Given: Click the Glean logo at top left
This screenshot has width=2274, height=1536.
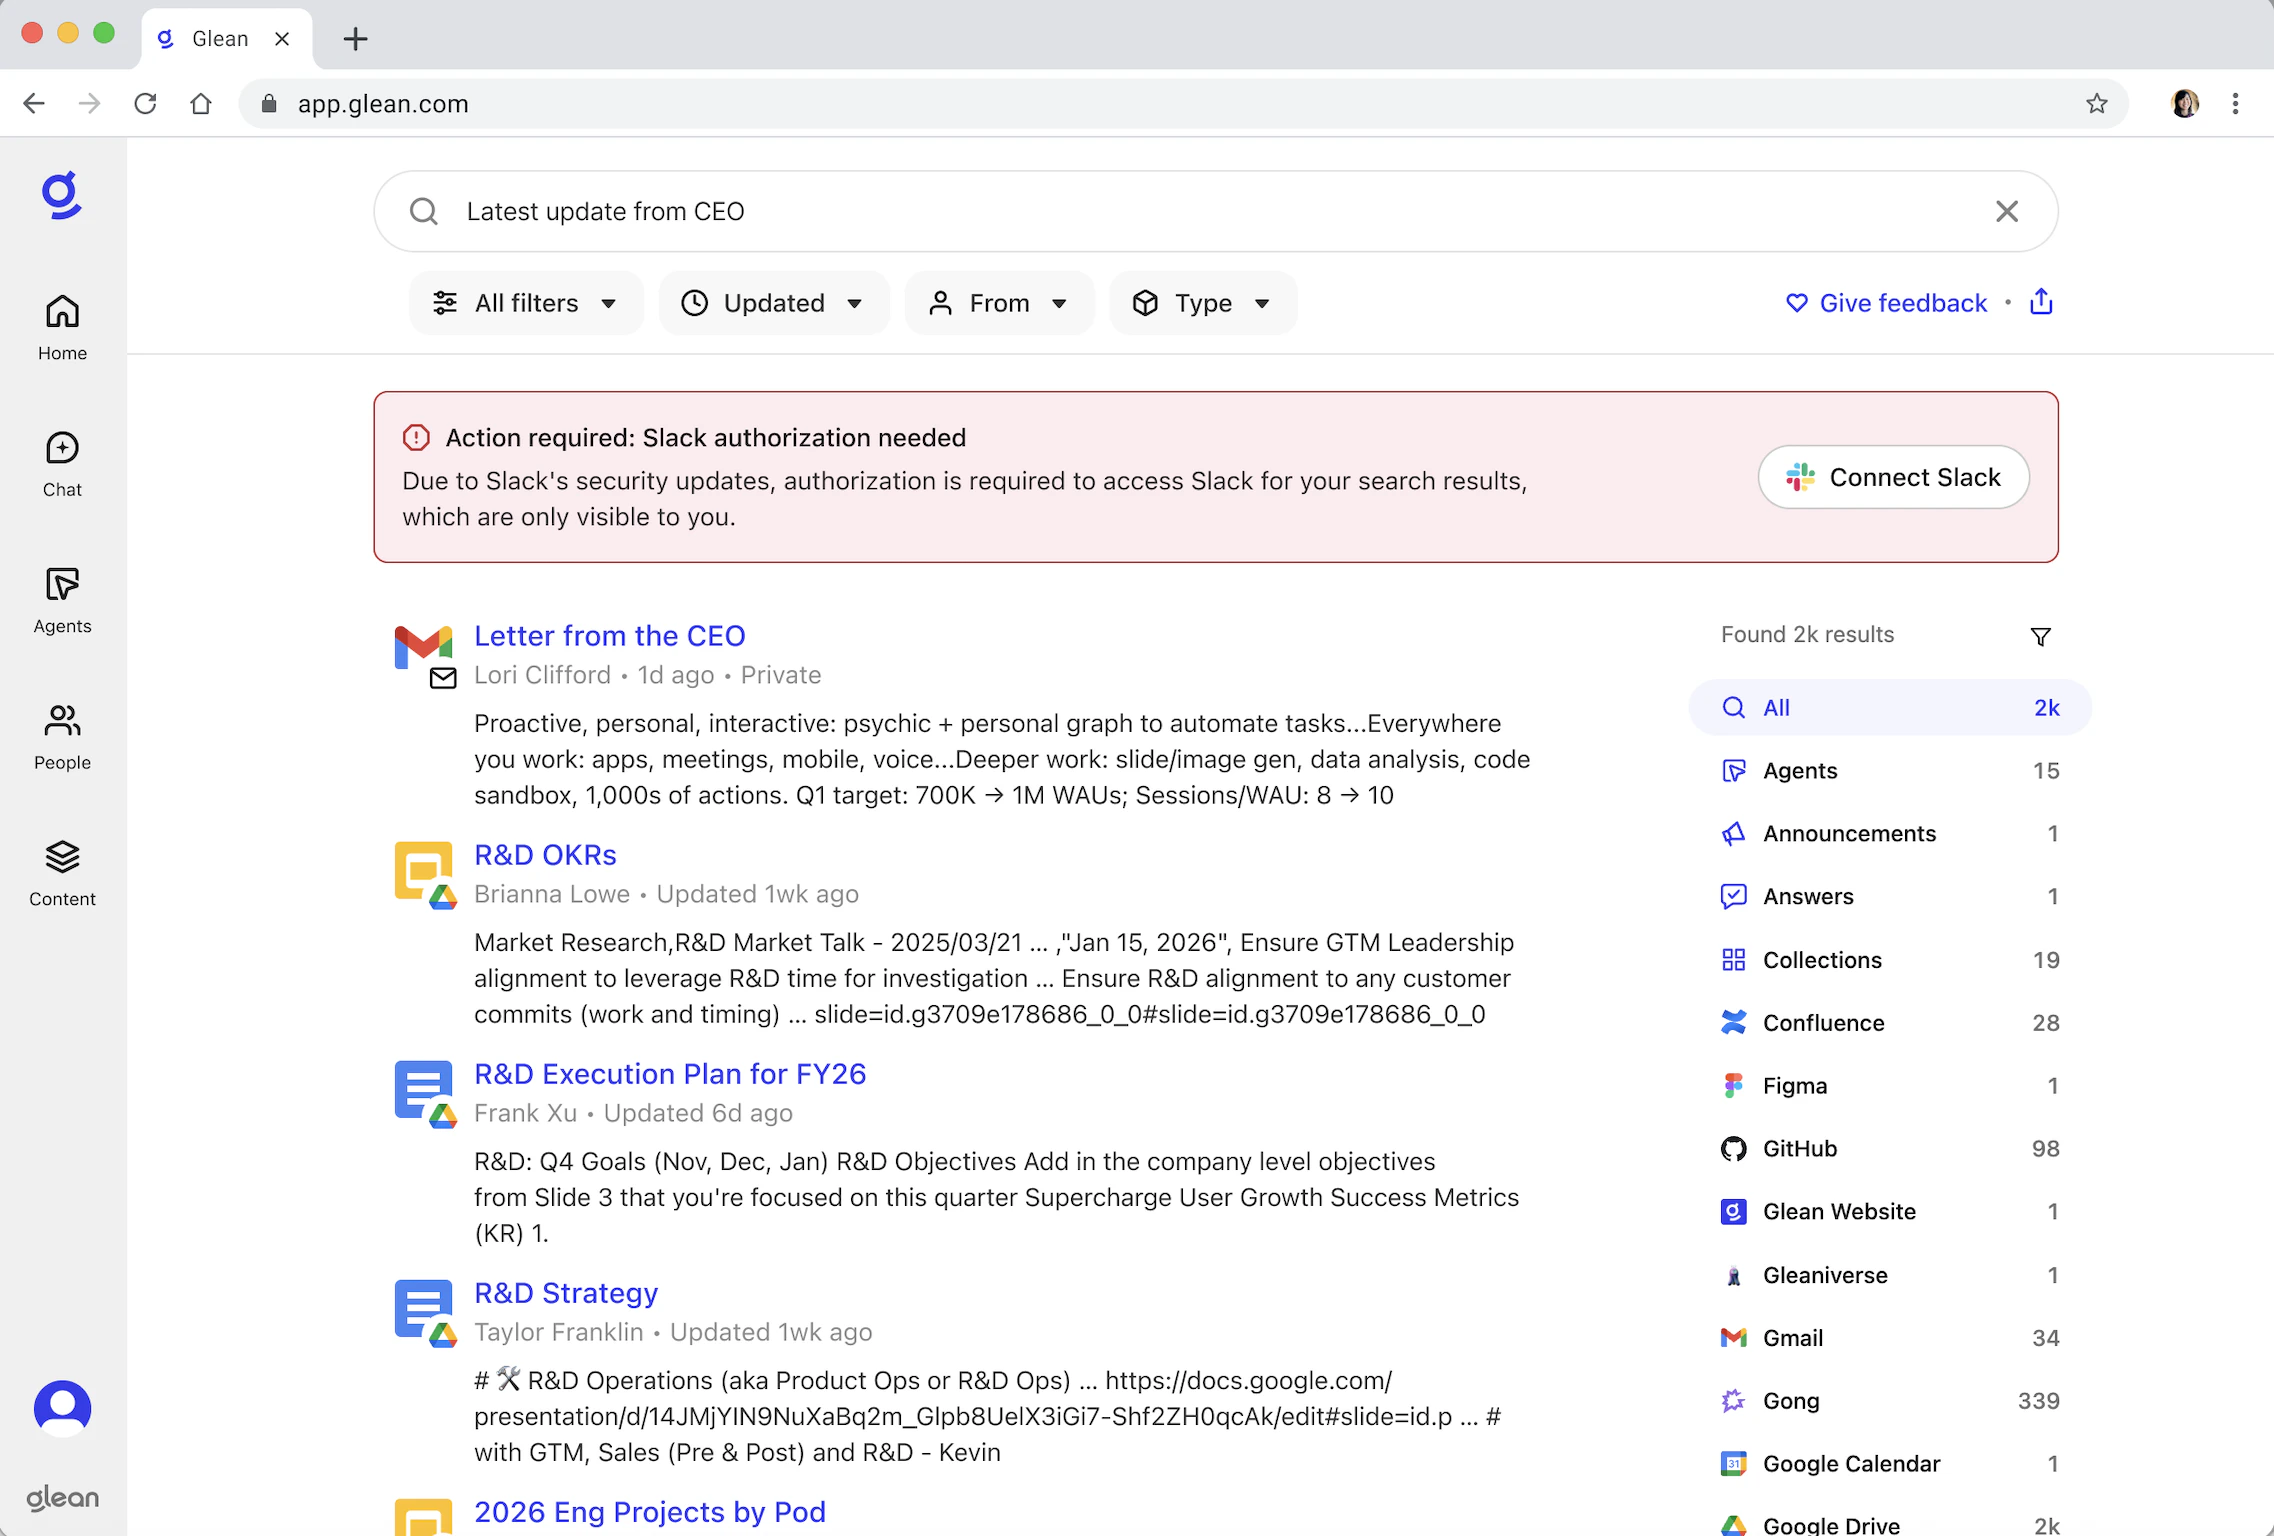Looking at the screenshot, I should (x=62, y=195).
